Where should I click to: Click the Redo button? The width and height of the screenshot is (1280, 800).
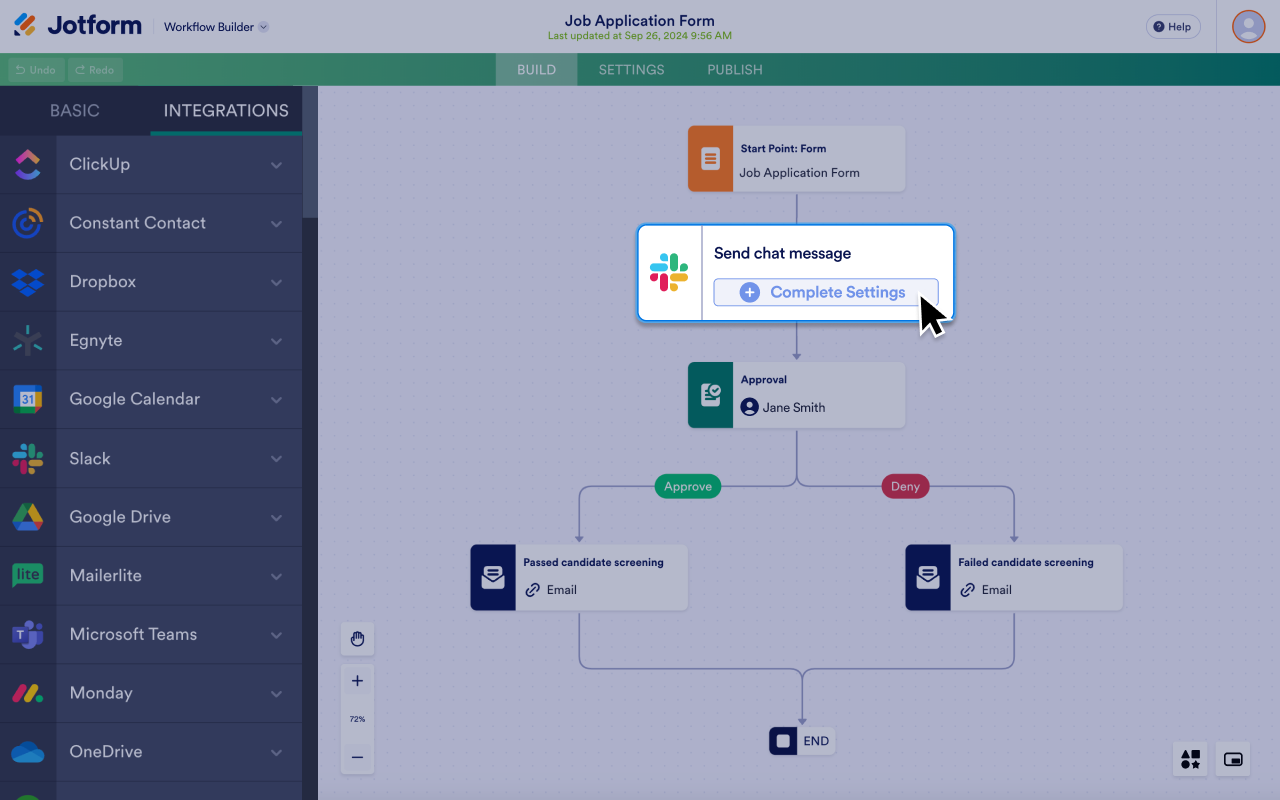[x=95, y=70]
